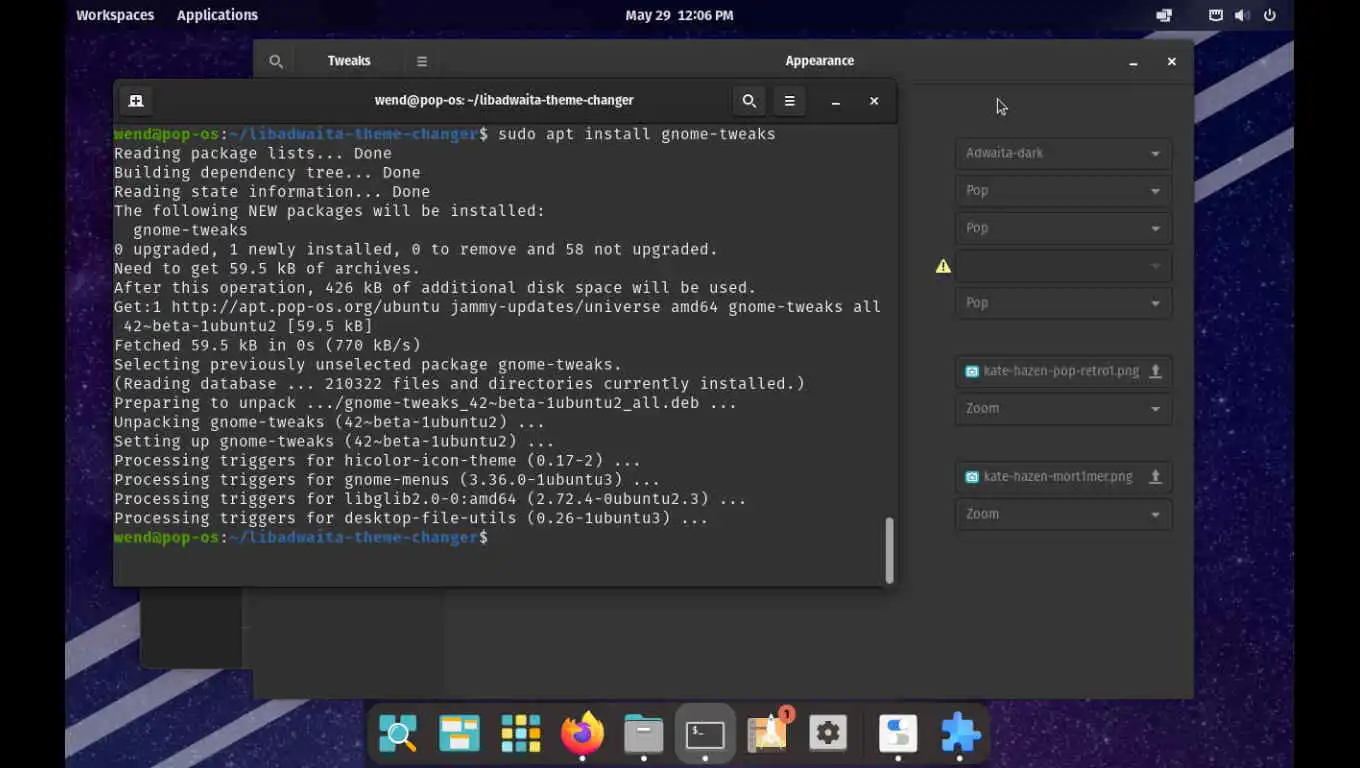Click the display/screen-share tray icon
The width and height of the screenshot is (1360, 768).
[x=1164, y=15]
